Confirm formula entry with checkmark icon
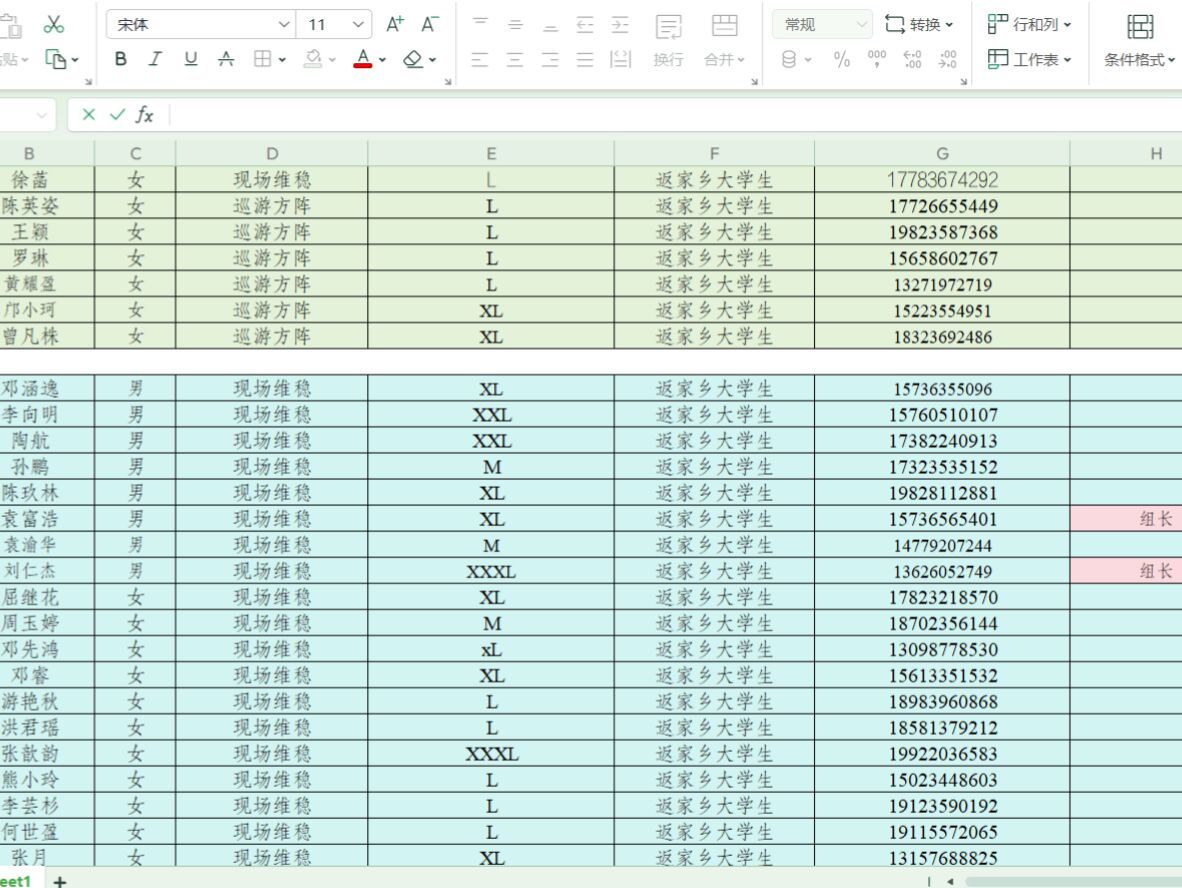The width and height of the screenshot is (1182, 888). coord(117,115)
